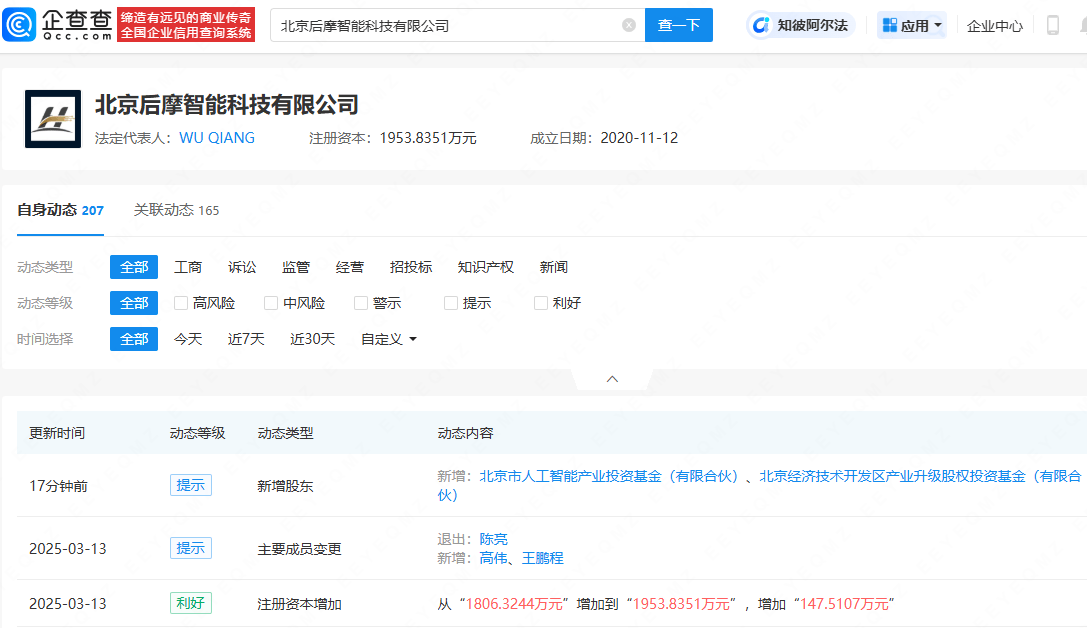This screenshot has width=1087, height=628.
Task: Click the founding date 2020-11-12
Action: point(639,138)
